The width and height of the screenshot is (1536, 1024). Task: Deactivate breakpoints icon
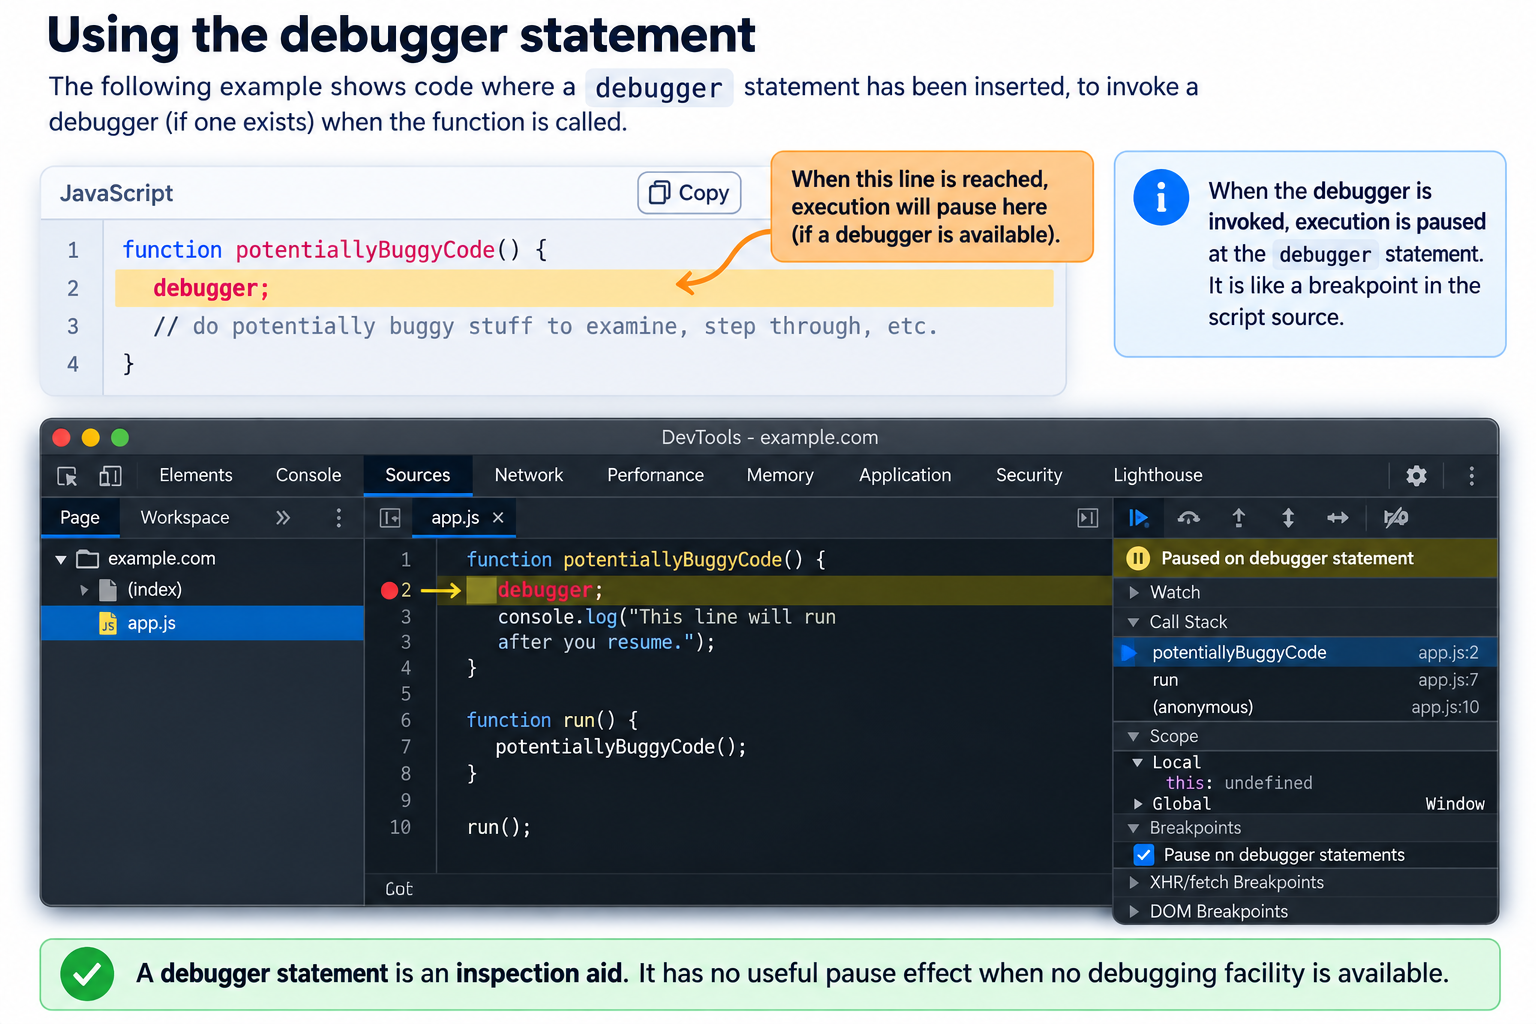point(1396,518)
